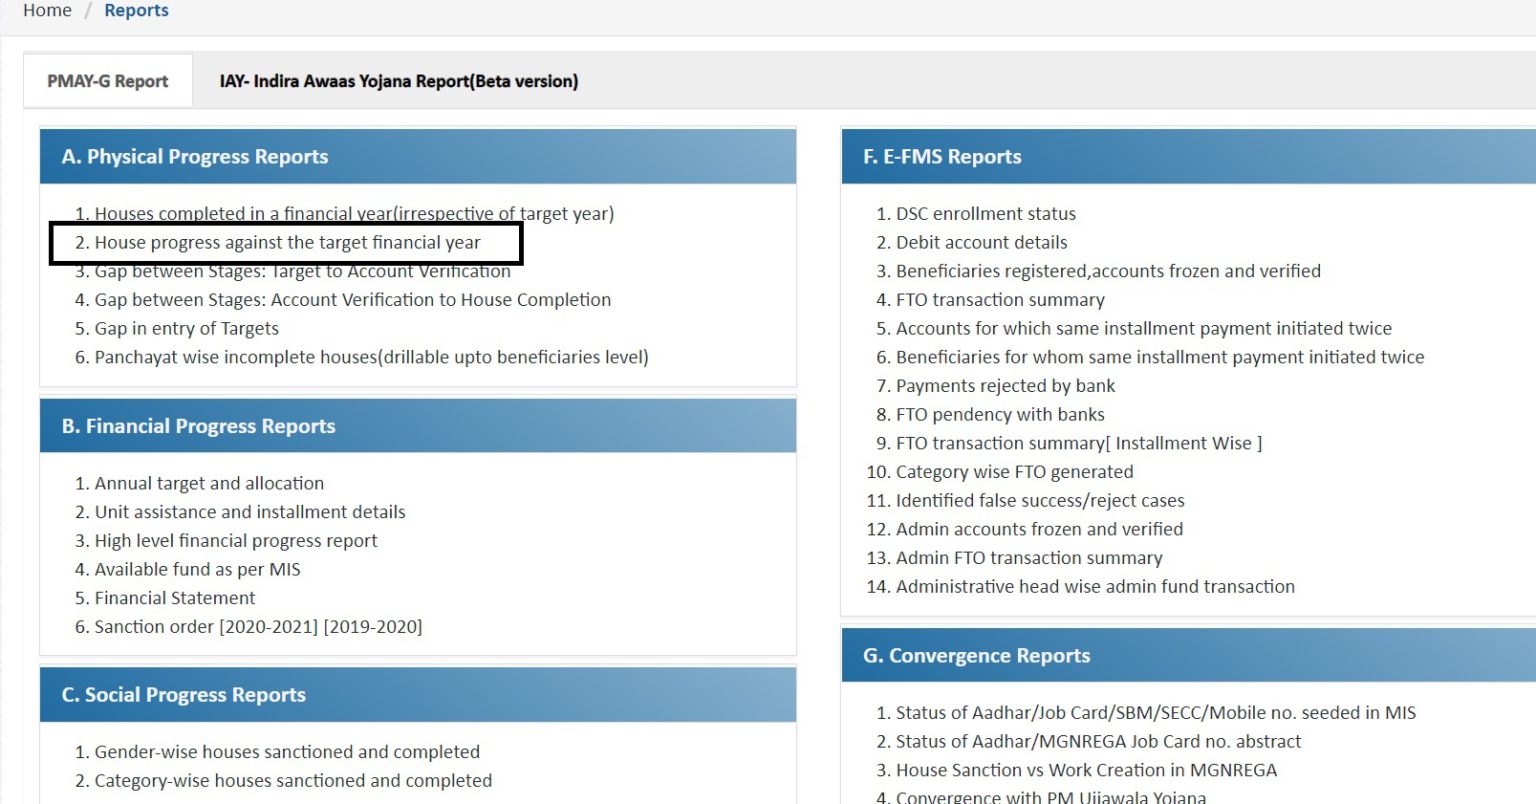1536x804 pixels.
Task: Open the Financial Statement report
Action: (x=175, y=599)
